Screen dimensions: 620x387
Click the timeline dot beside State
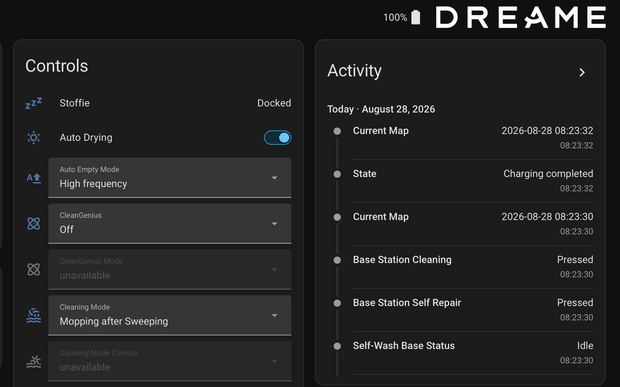pyautogui.click(x=337, y=174)
